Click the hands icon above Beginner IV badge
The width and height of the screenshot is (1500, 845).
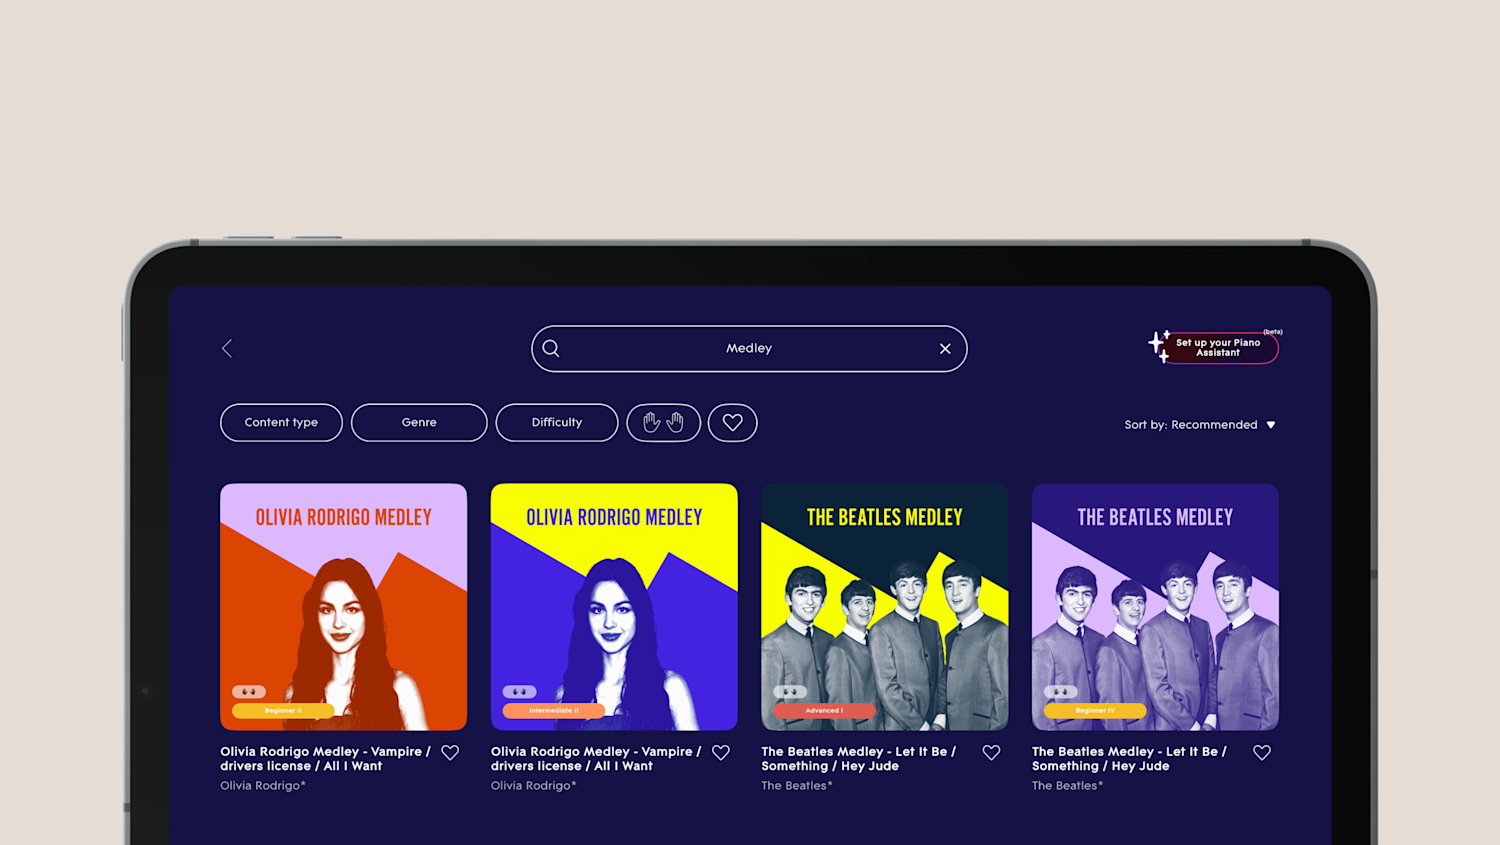[1061, 691]
